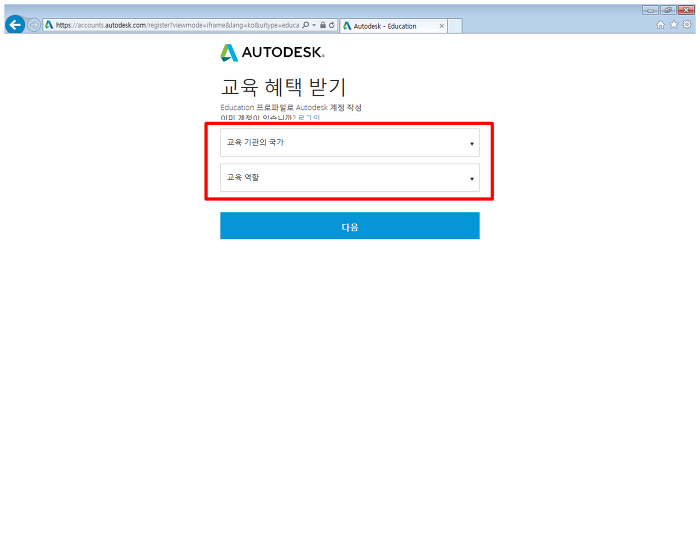Click the URL address field

click(177, 25)
